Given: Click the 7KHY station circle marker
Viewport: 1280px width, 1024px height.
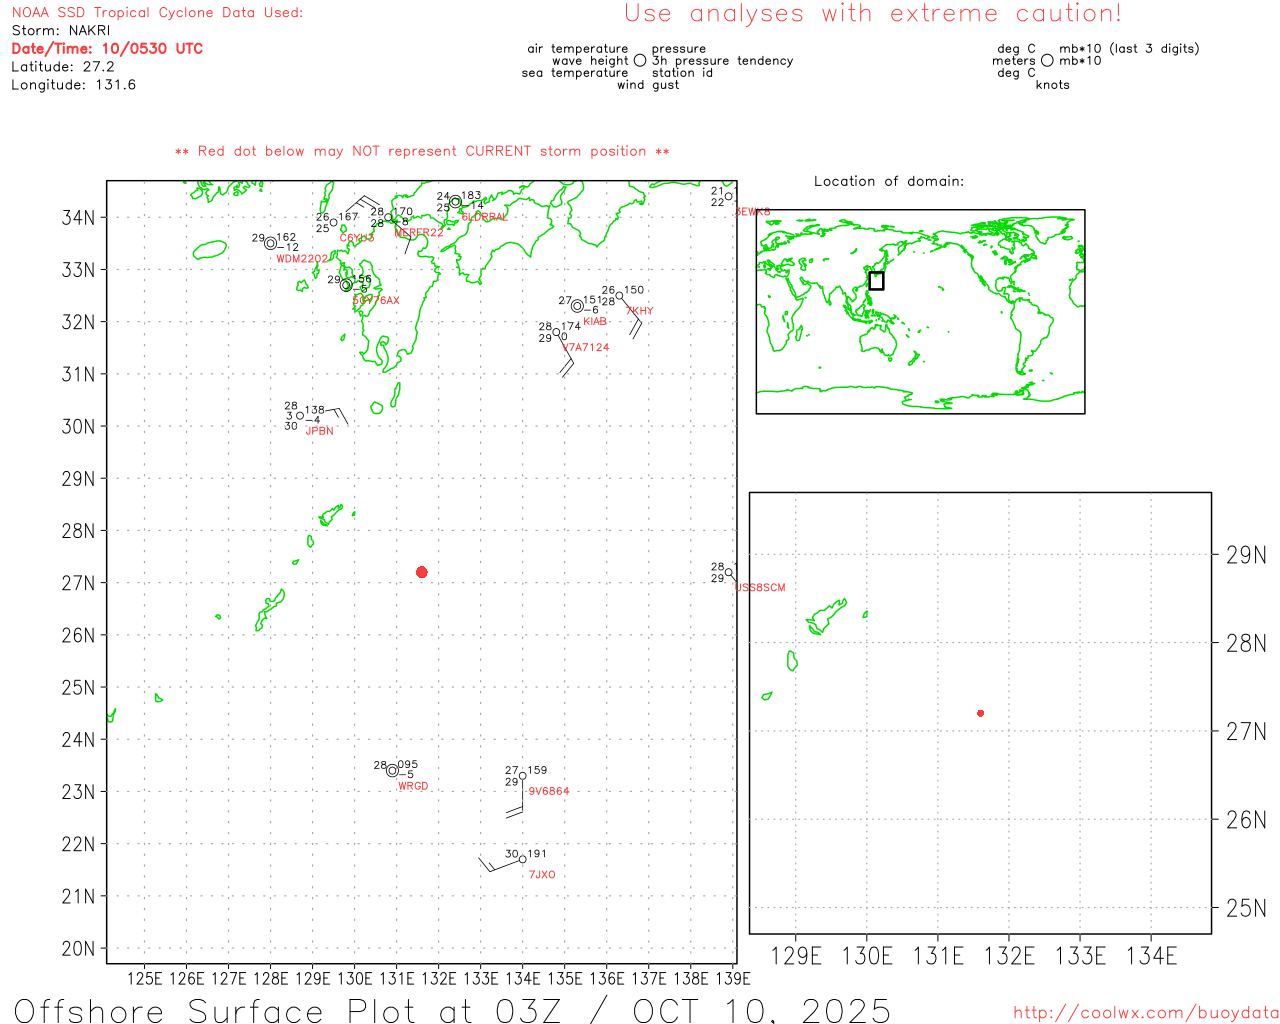Looking at the screenshot, I should 619,295.
